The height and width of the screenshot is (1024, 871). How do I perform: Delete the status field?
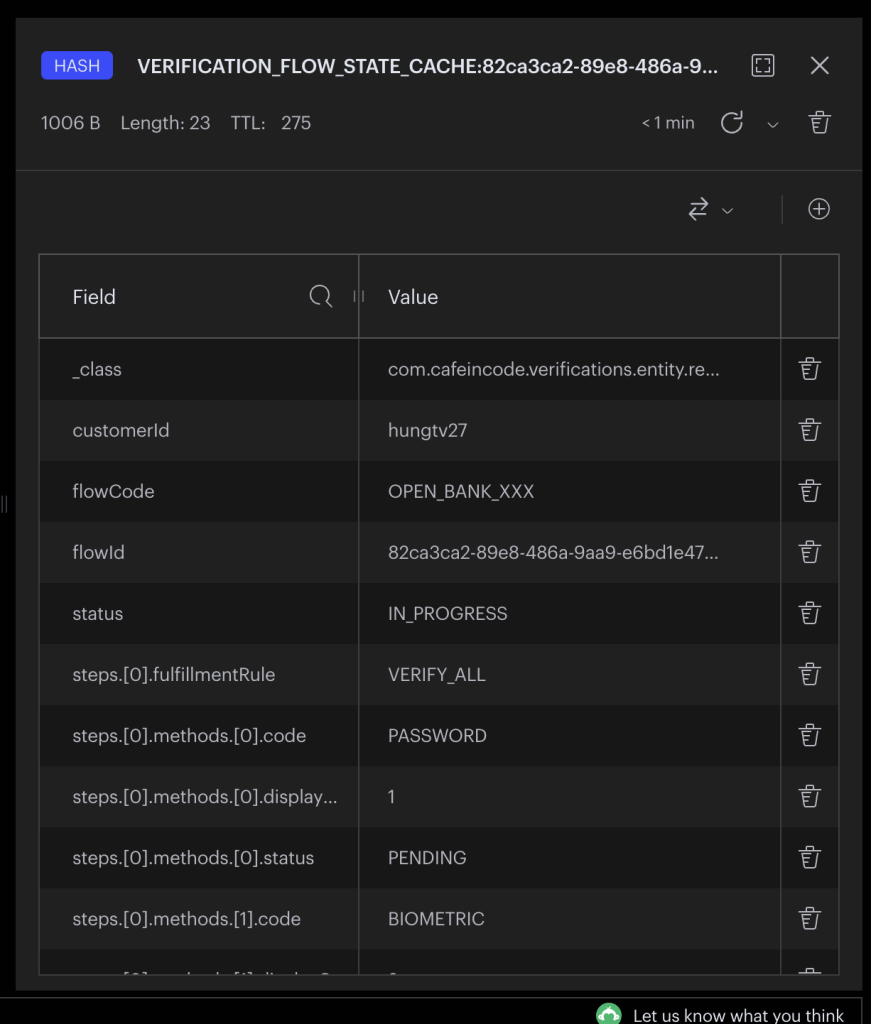(810, 613)
